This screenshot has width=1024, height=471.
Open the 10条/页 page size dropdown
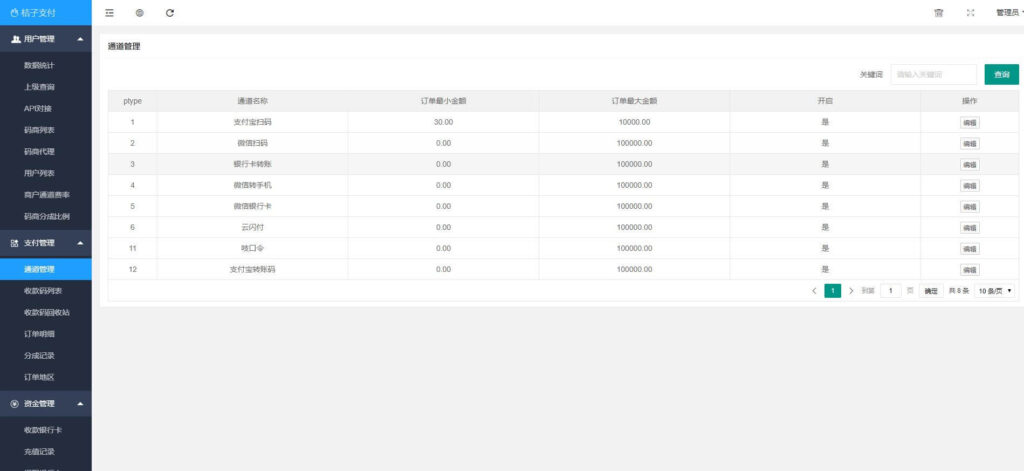[x=995, y=291]
